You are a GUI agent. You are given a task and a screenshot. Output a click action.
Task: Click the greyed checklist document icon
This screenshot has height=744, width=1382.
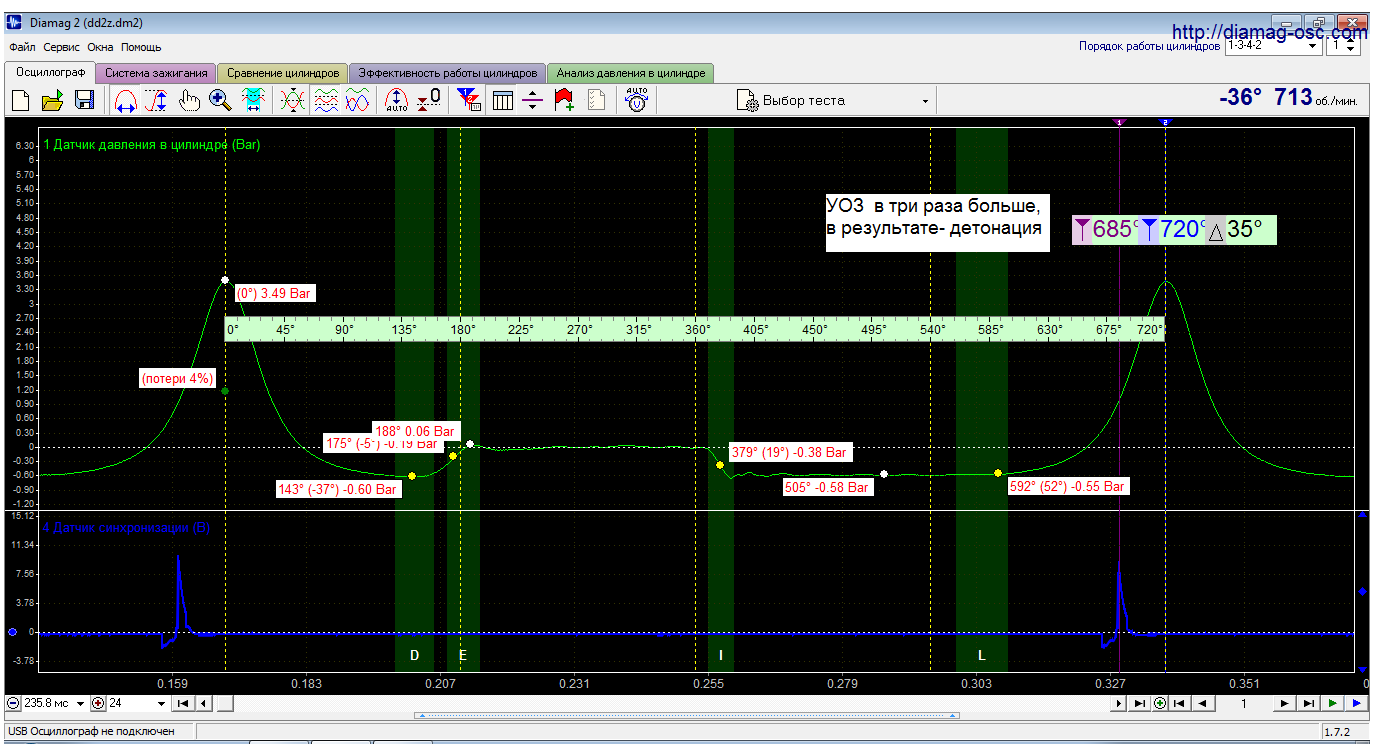pos(597,100)
